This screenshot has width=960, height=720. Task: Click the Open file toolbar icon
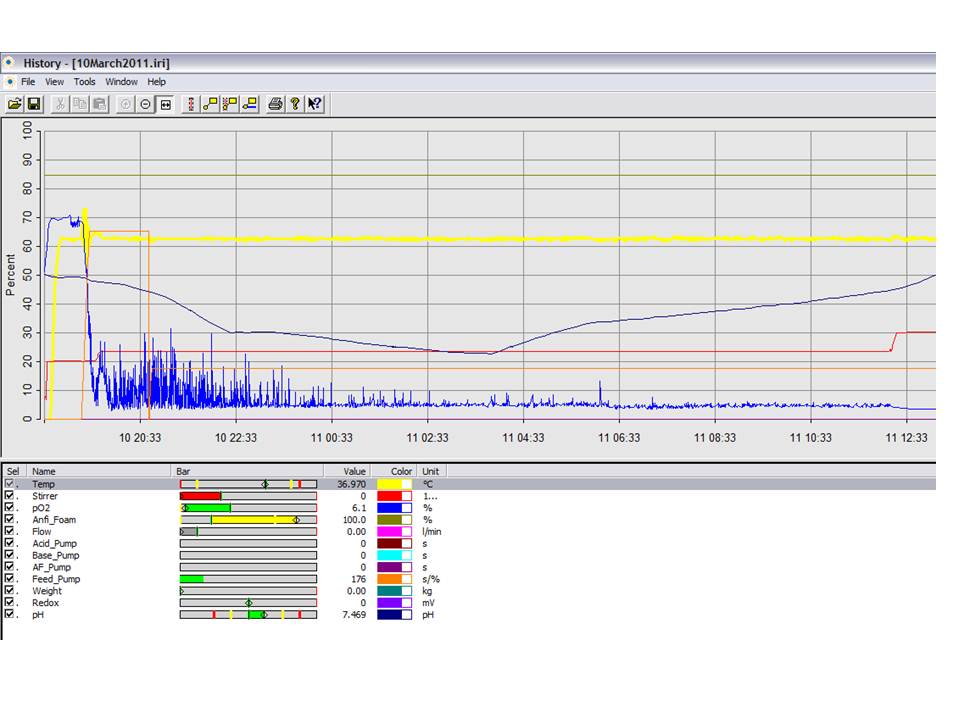click(14, 104)
